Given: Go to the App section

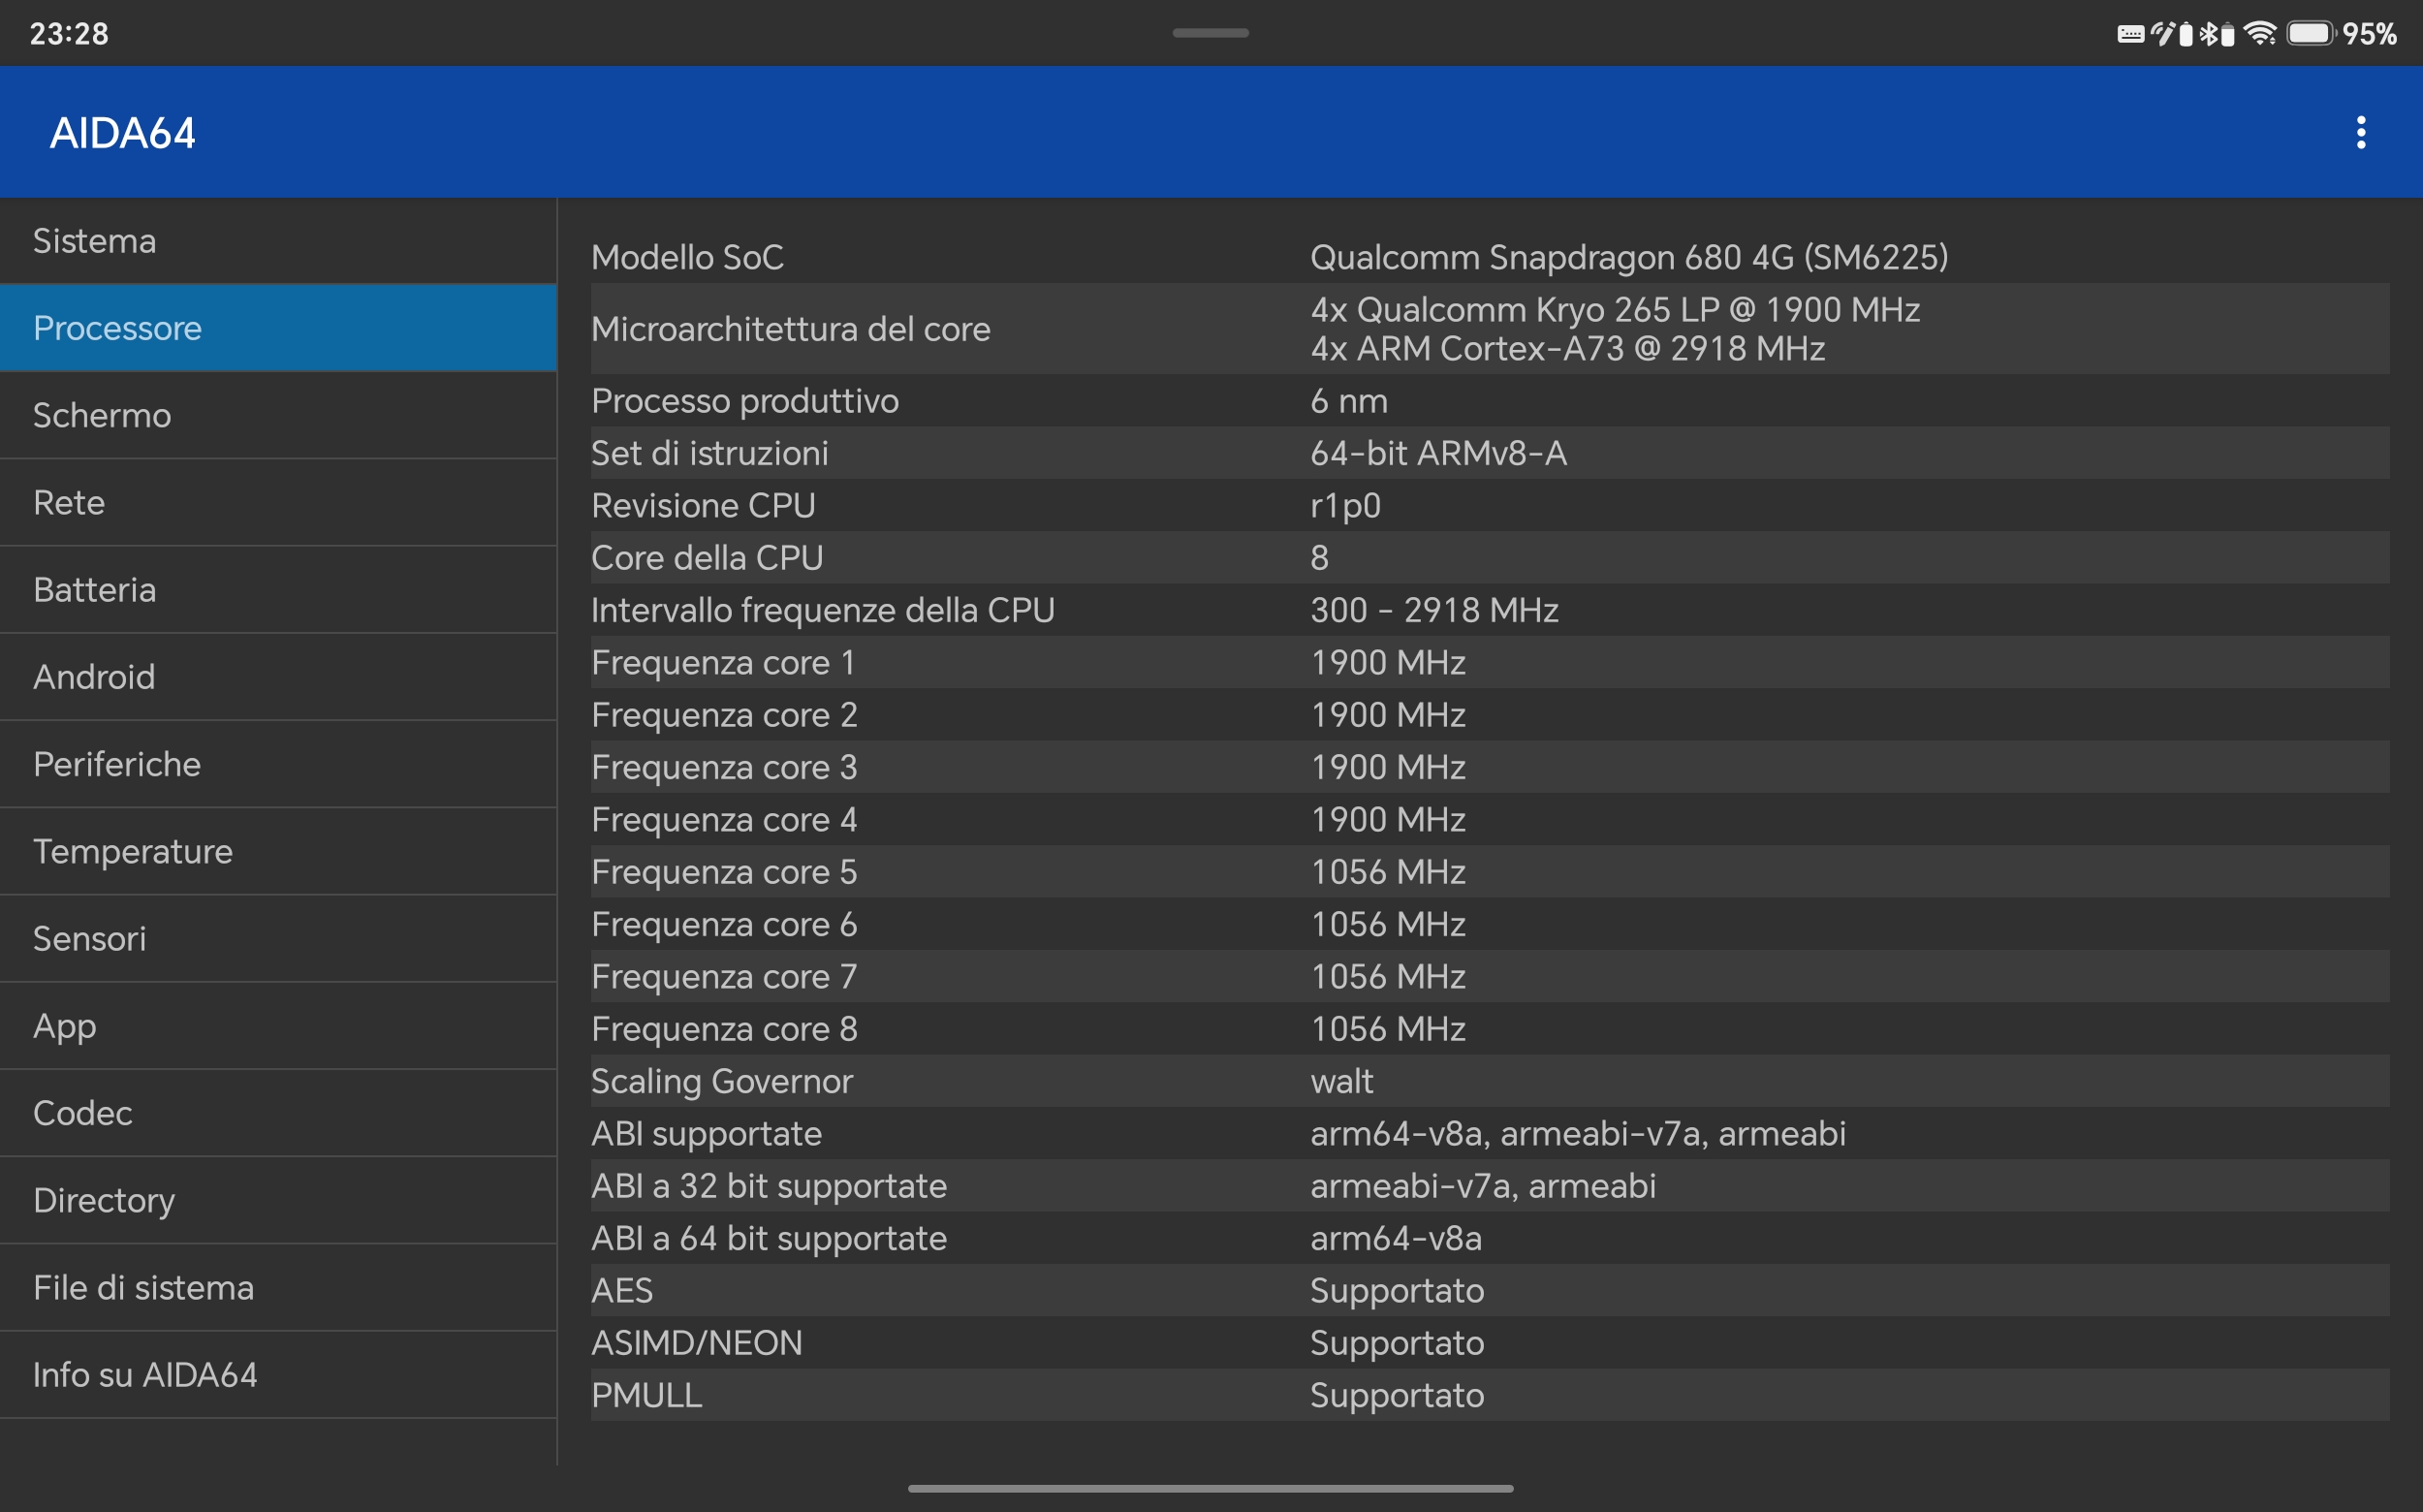Looking at the screenshot, I should (278, 1026).
